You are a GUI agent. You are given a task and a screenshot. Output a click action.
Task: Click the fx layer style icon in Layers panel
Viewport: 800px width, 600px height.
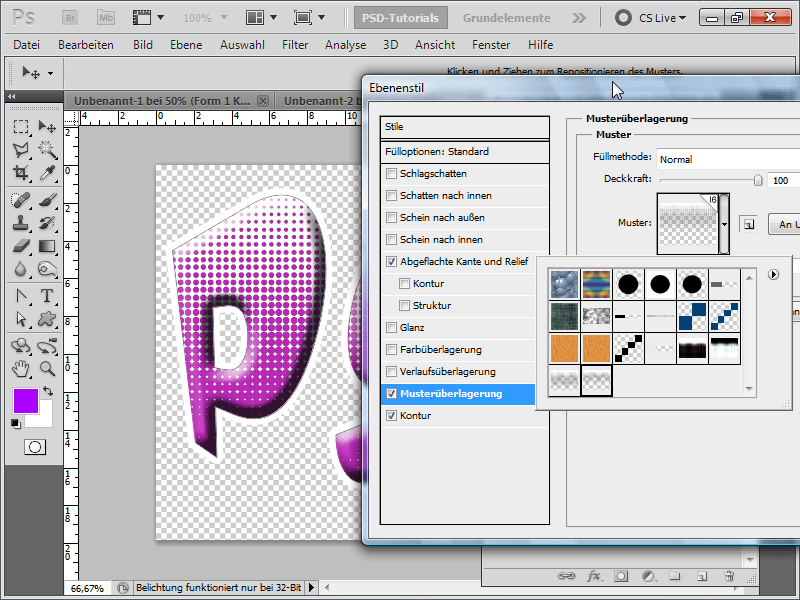(593, 576)
